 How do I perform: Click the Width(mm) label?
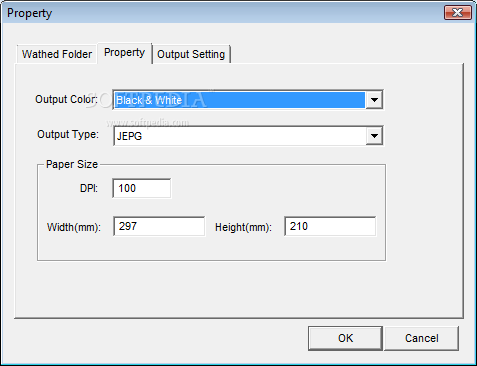[x=74, y=227]
